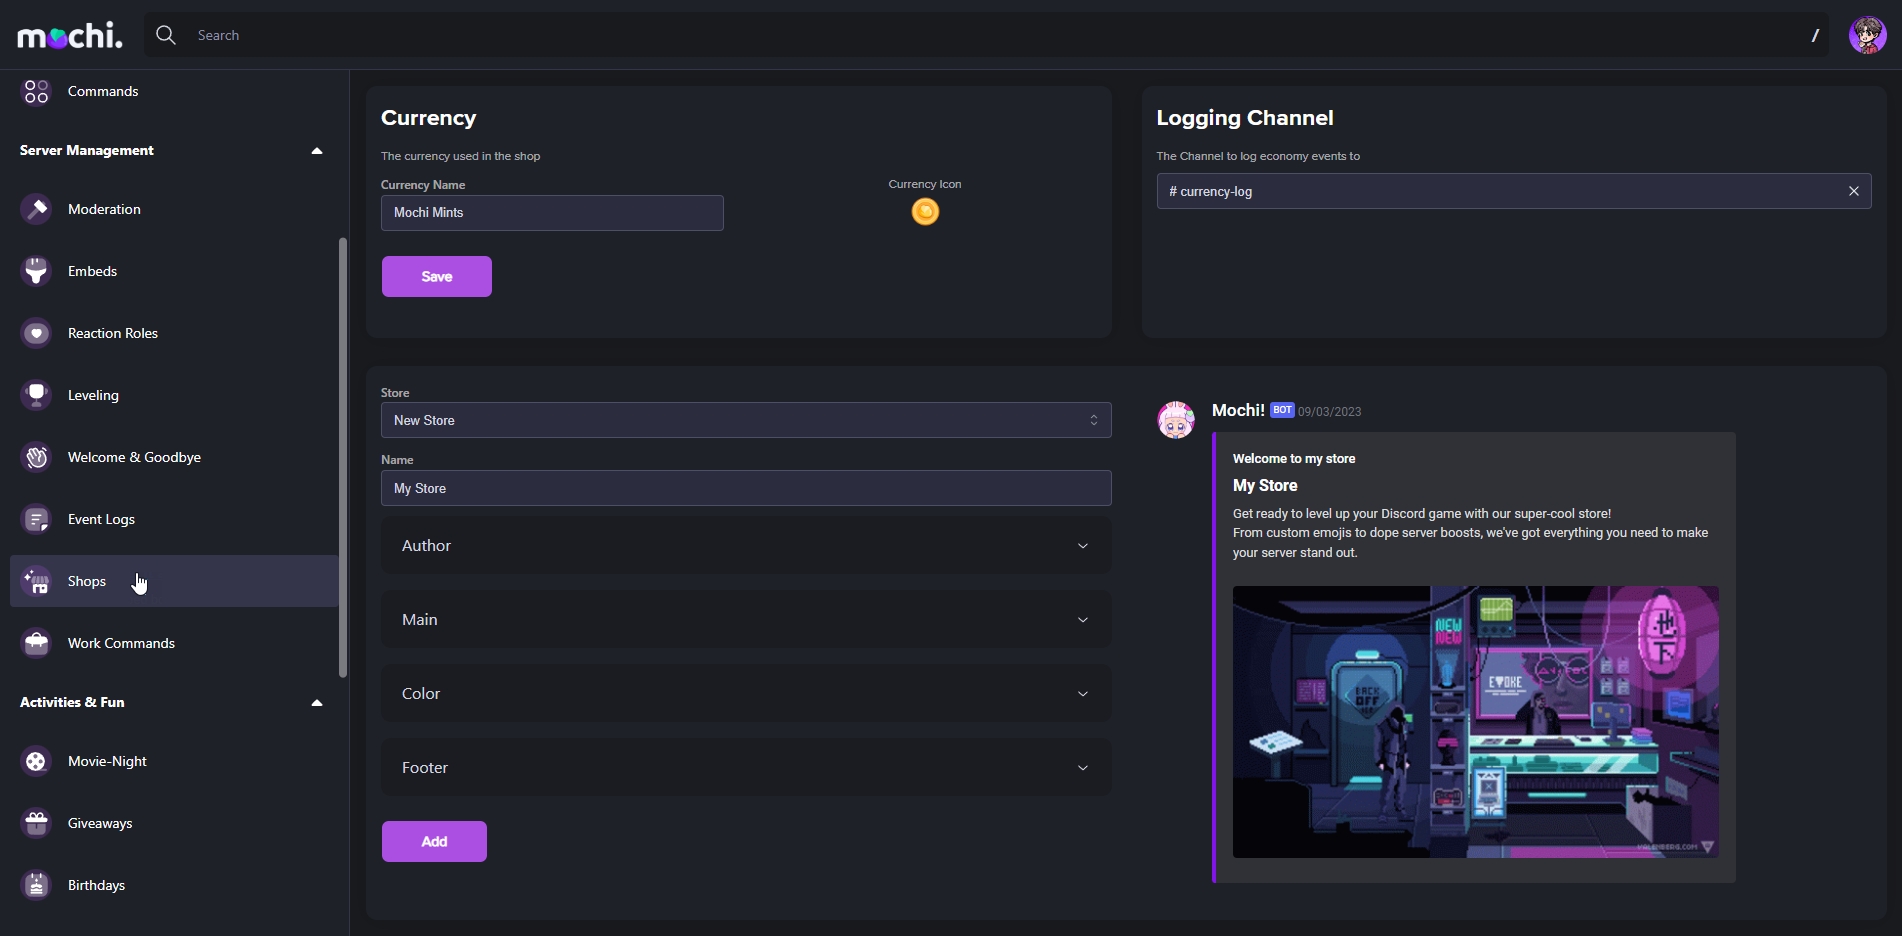Click the 09/03/2023 timestamp

1329,412
